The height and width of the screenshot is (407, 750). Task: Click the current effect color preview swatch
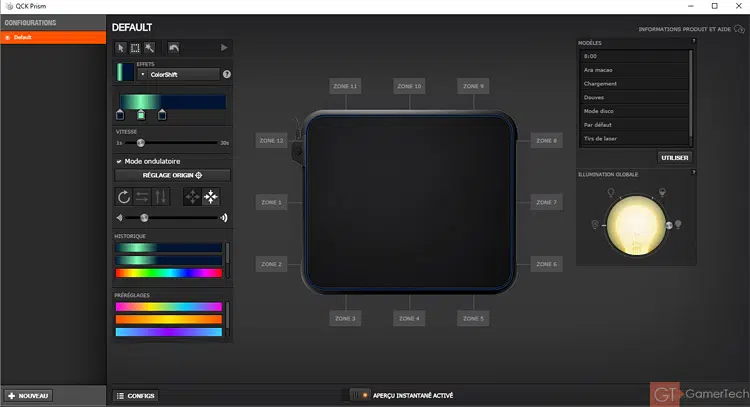[125, 72]
